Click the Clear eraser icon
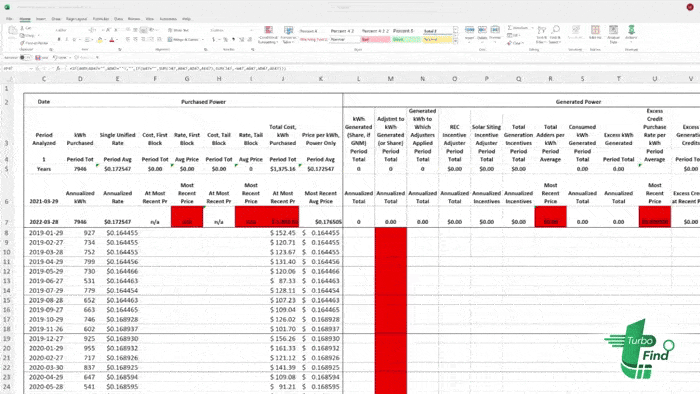700x394 pixels. point(510,43)
